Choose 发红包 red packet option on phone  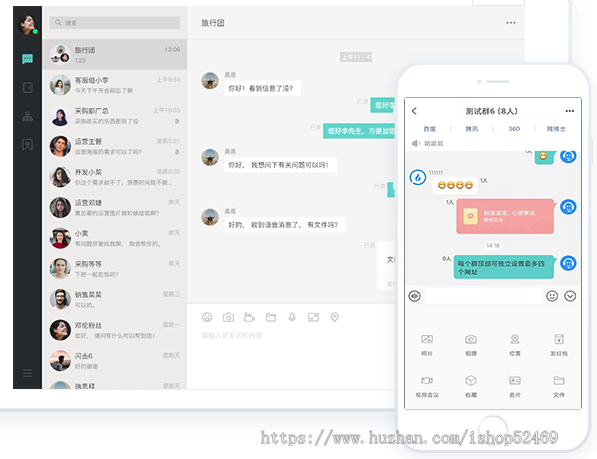click(x=559, y=345)
